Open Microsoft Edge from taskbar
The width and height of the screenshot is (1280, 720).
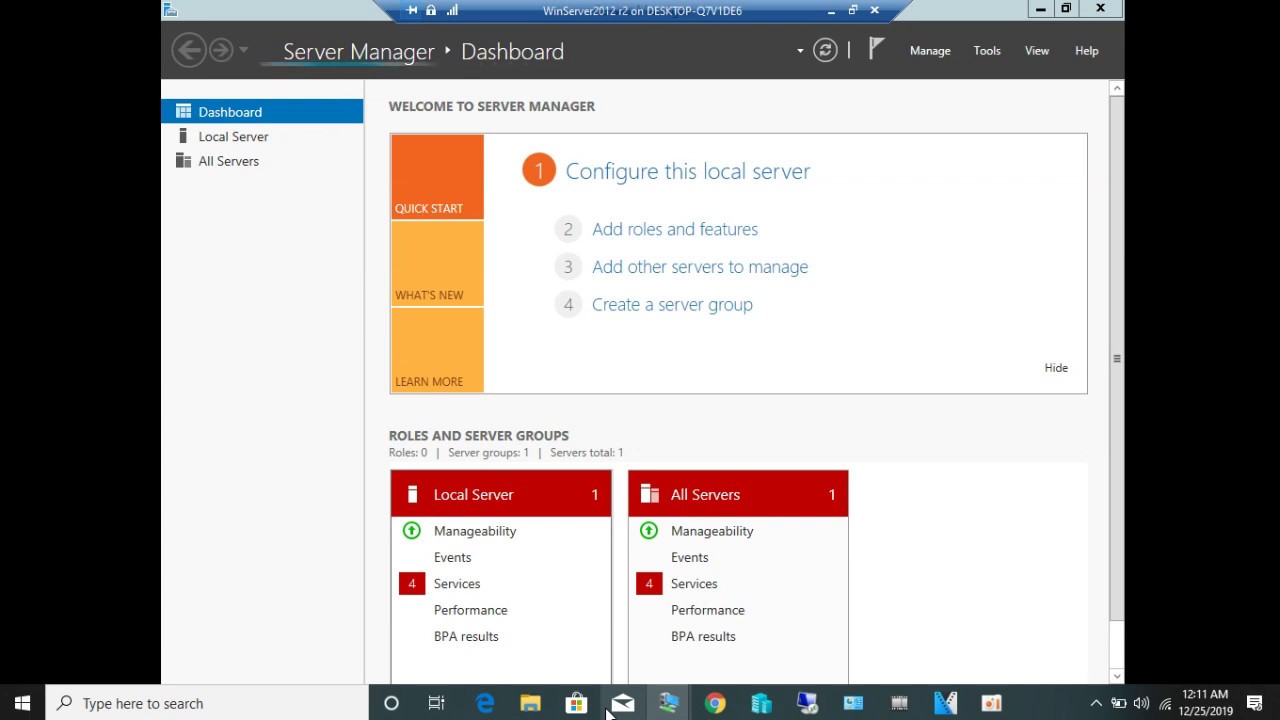pos(485,703)
